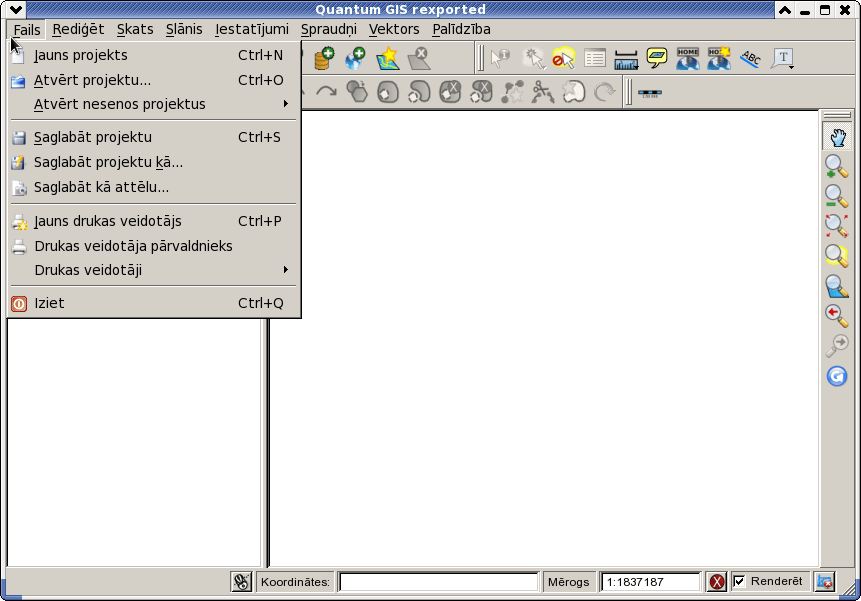Click the Reshape features icon
Image resolution: width=861 pixels, height=601 pixels.
coord(512,92)
